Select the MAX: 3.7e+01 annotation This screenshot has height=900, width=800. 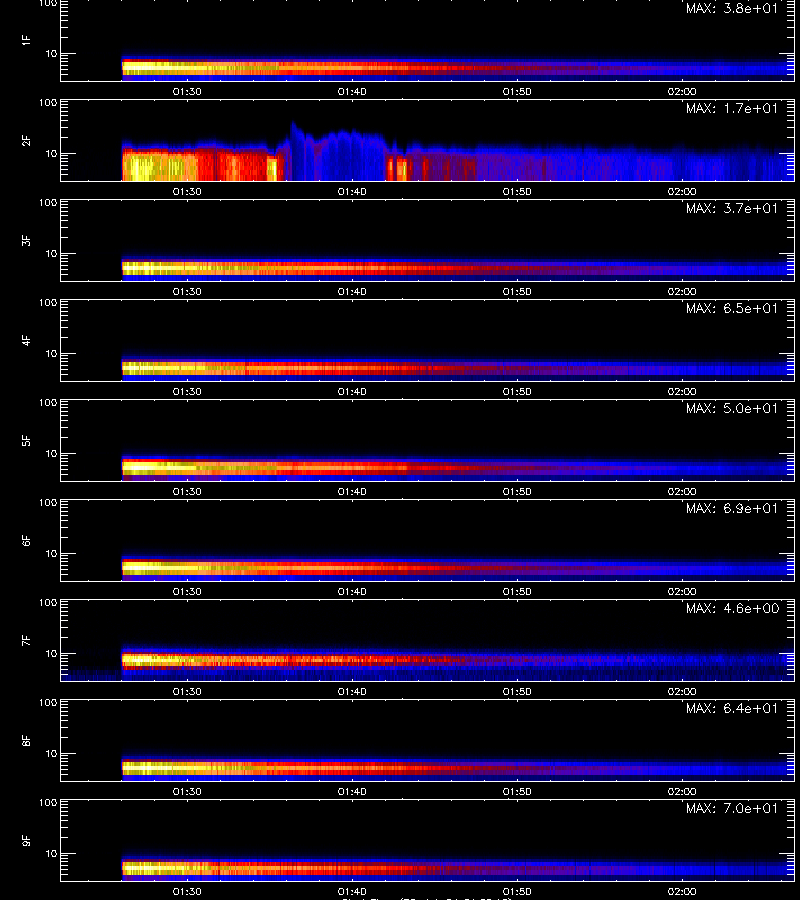click(732, 208)
